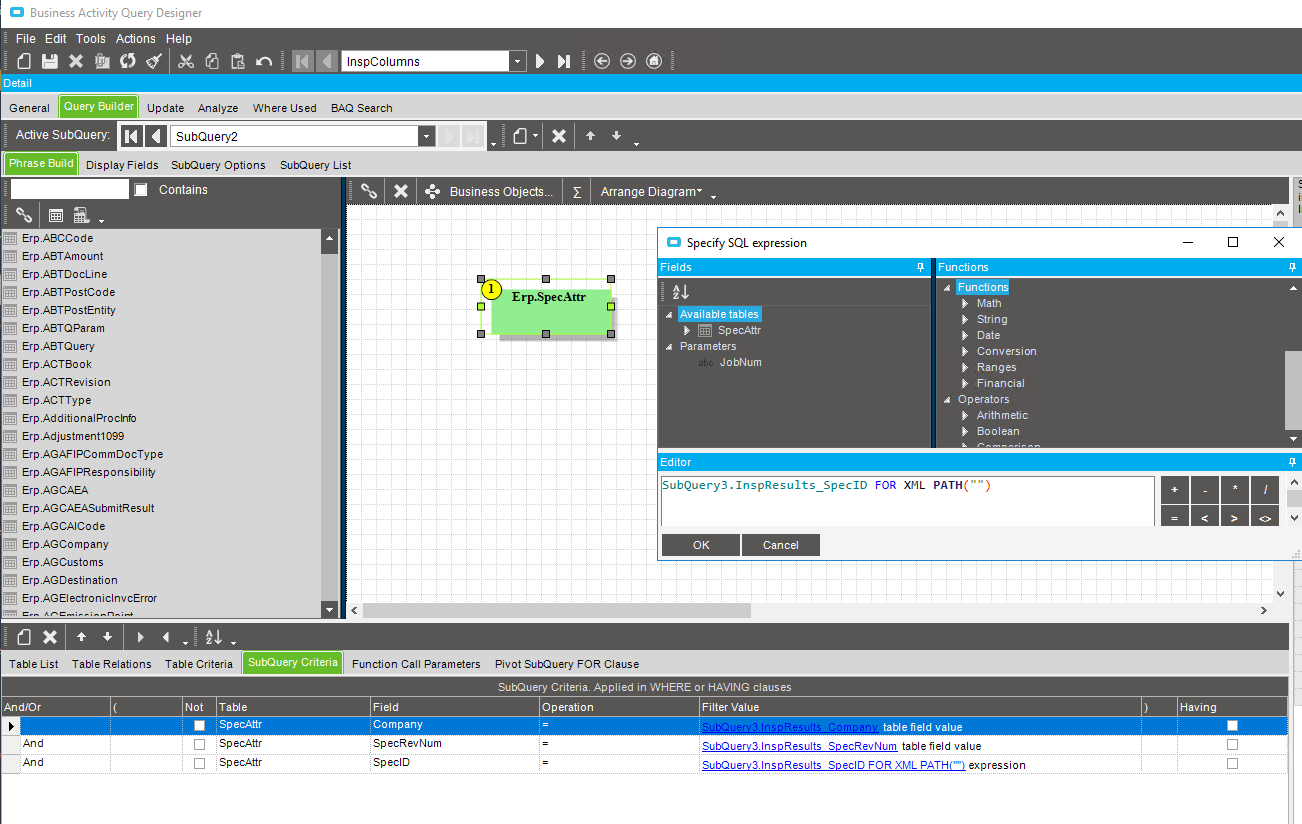Open the Actions menu
The height and width of the screenshot is (824, 1302).
click(x=136, y=39)
